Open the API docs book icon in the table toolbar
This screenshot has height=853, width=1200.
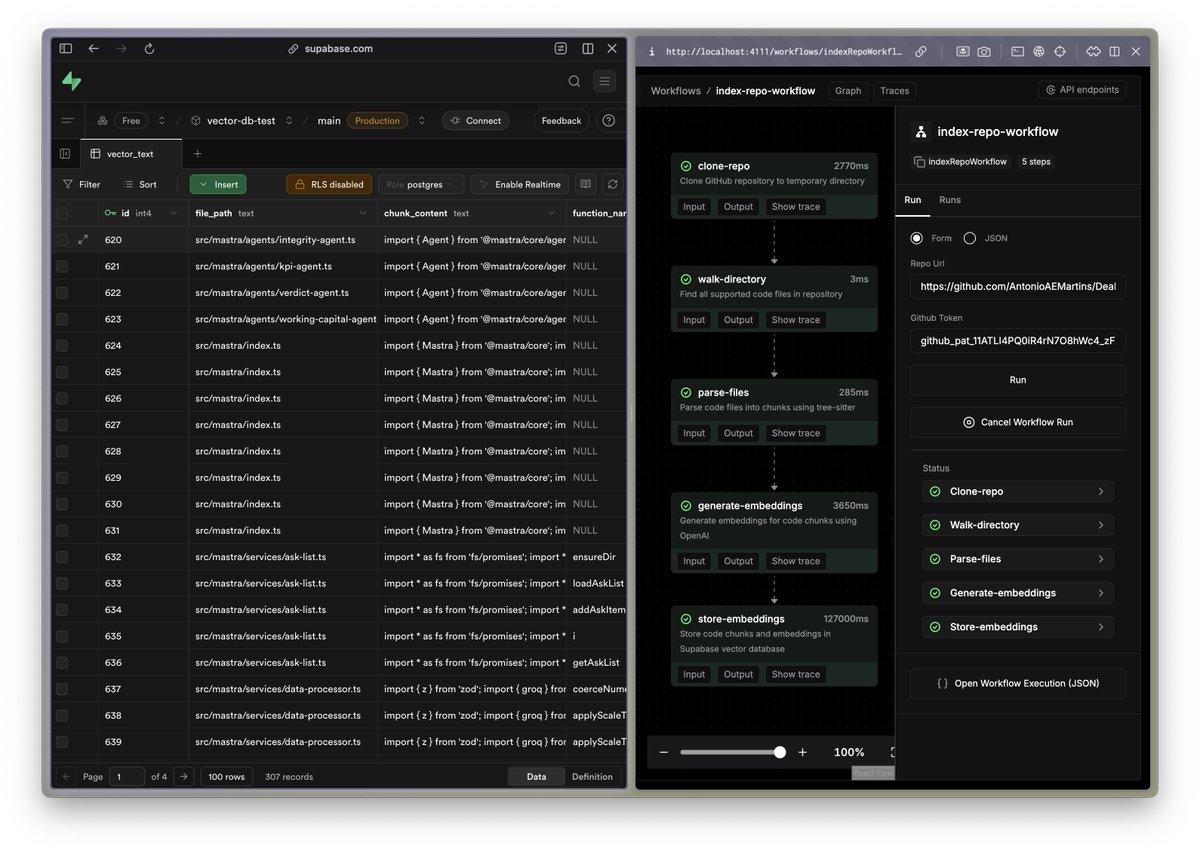586,184
